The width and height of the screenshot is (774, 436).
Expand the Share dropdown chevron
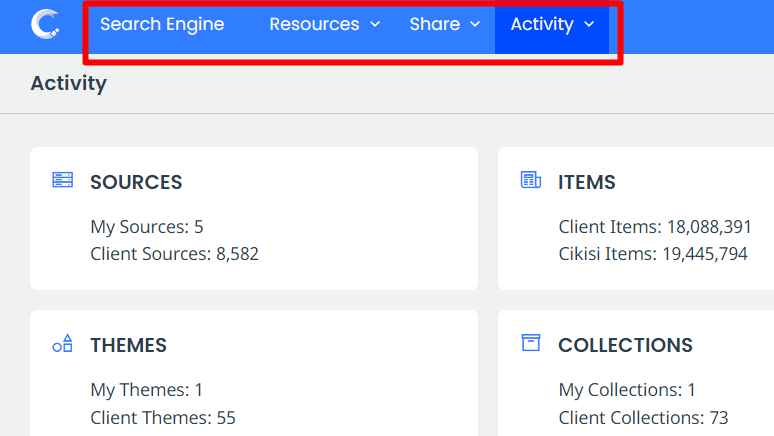click(475, 24)
